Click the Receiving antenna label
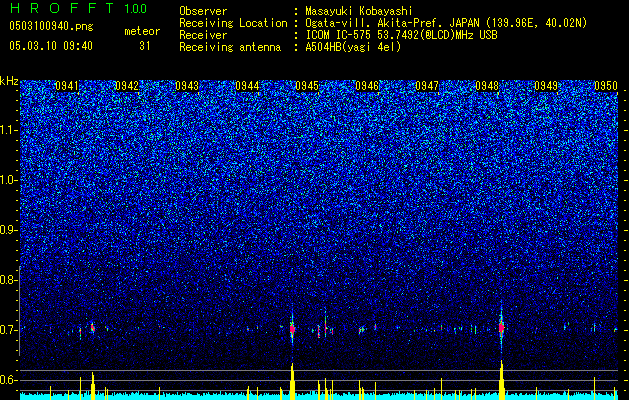The width and height of the screenshot is (629, 400). pos(230,47)
